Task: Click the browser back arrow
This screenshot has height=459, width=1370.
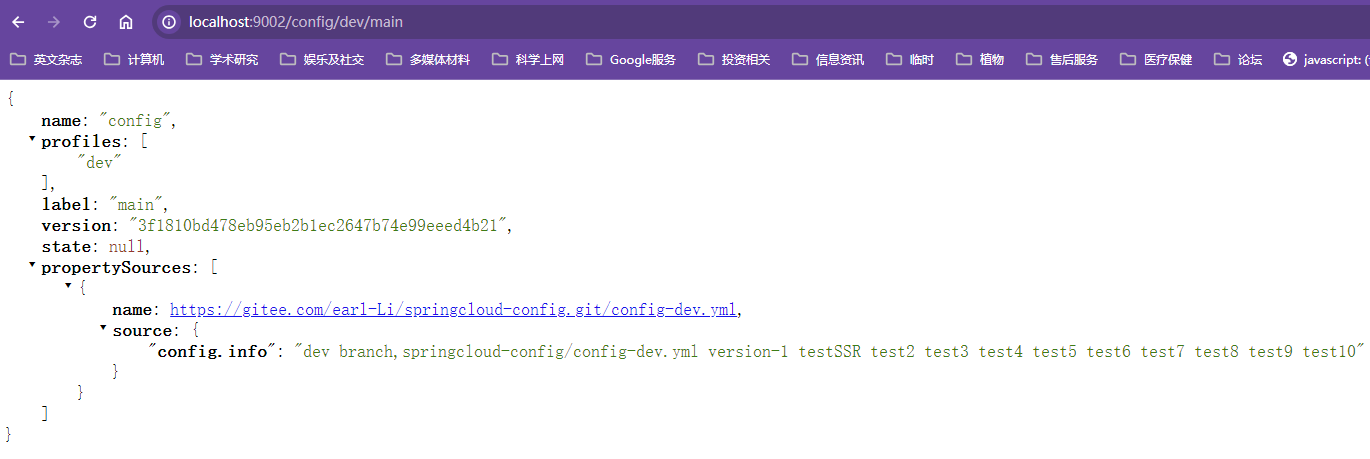Action: (18, 22)
